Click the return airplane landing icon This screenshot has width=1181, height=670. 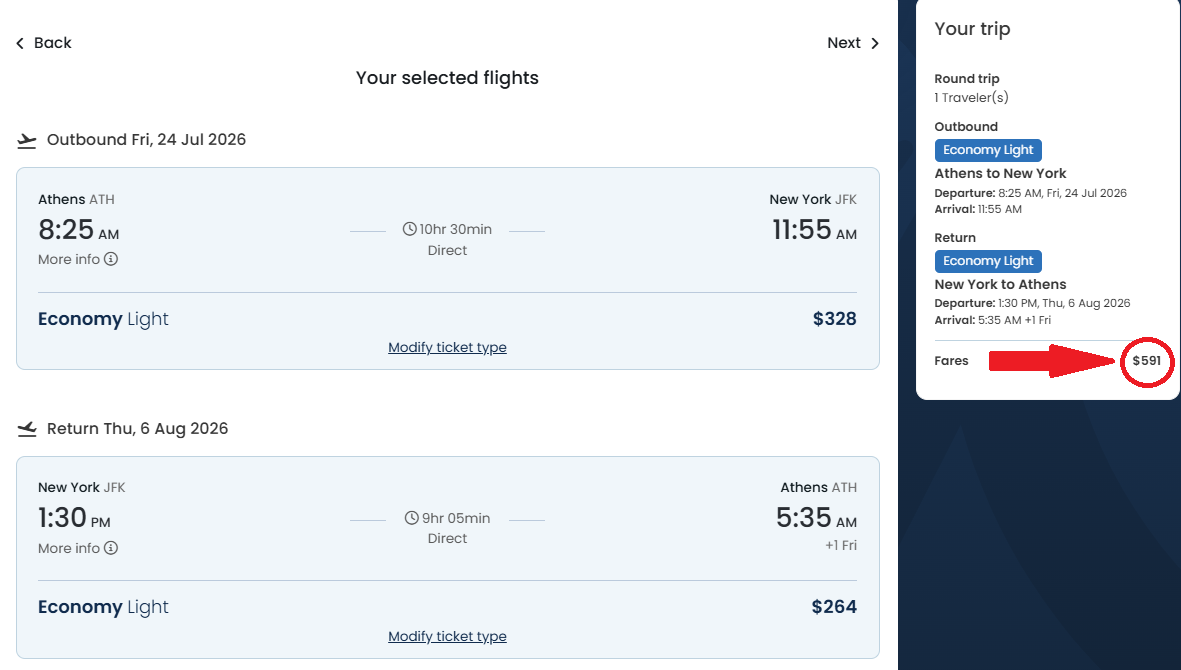[x=27, y=429]
